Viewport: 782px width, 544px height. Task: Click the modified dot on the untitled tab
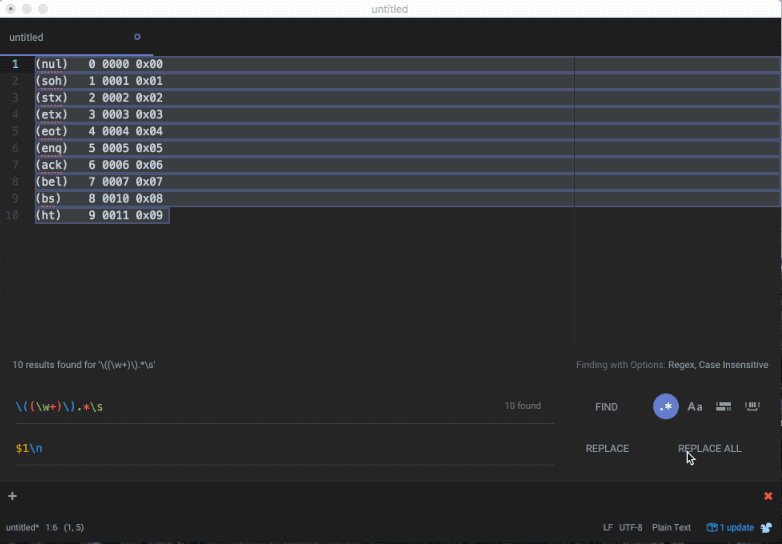137,37
